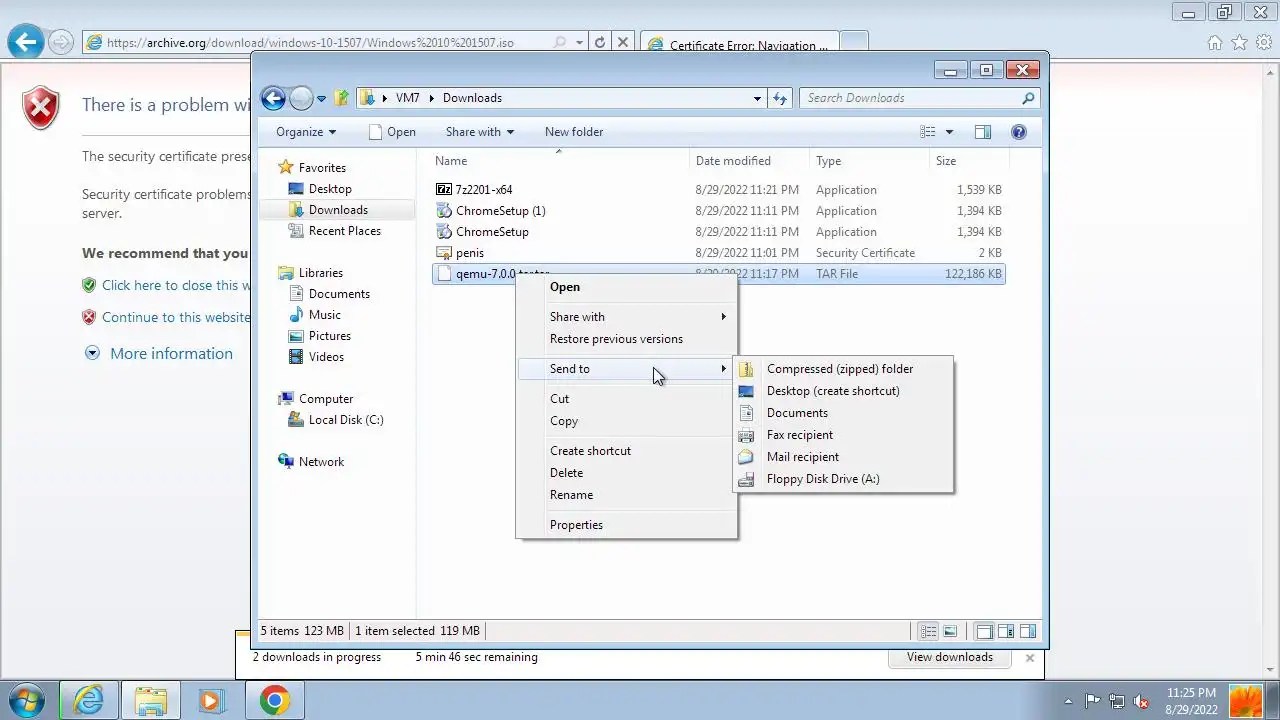Open recent pages dropdown arrow
The height and width of the screenshot is (720, 1280).
click(x=321, y=99)
